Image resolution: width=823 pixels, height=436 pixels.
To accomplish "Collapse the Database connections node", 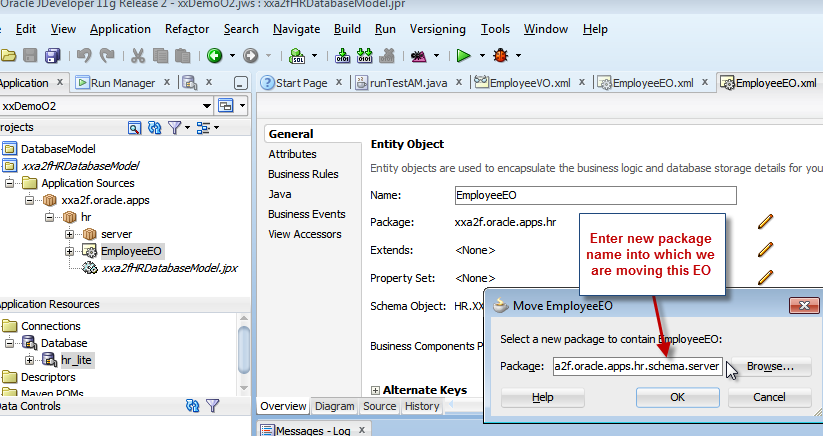I will tap(9, 343).
